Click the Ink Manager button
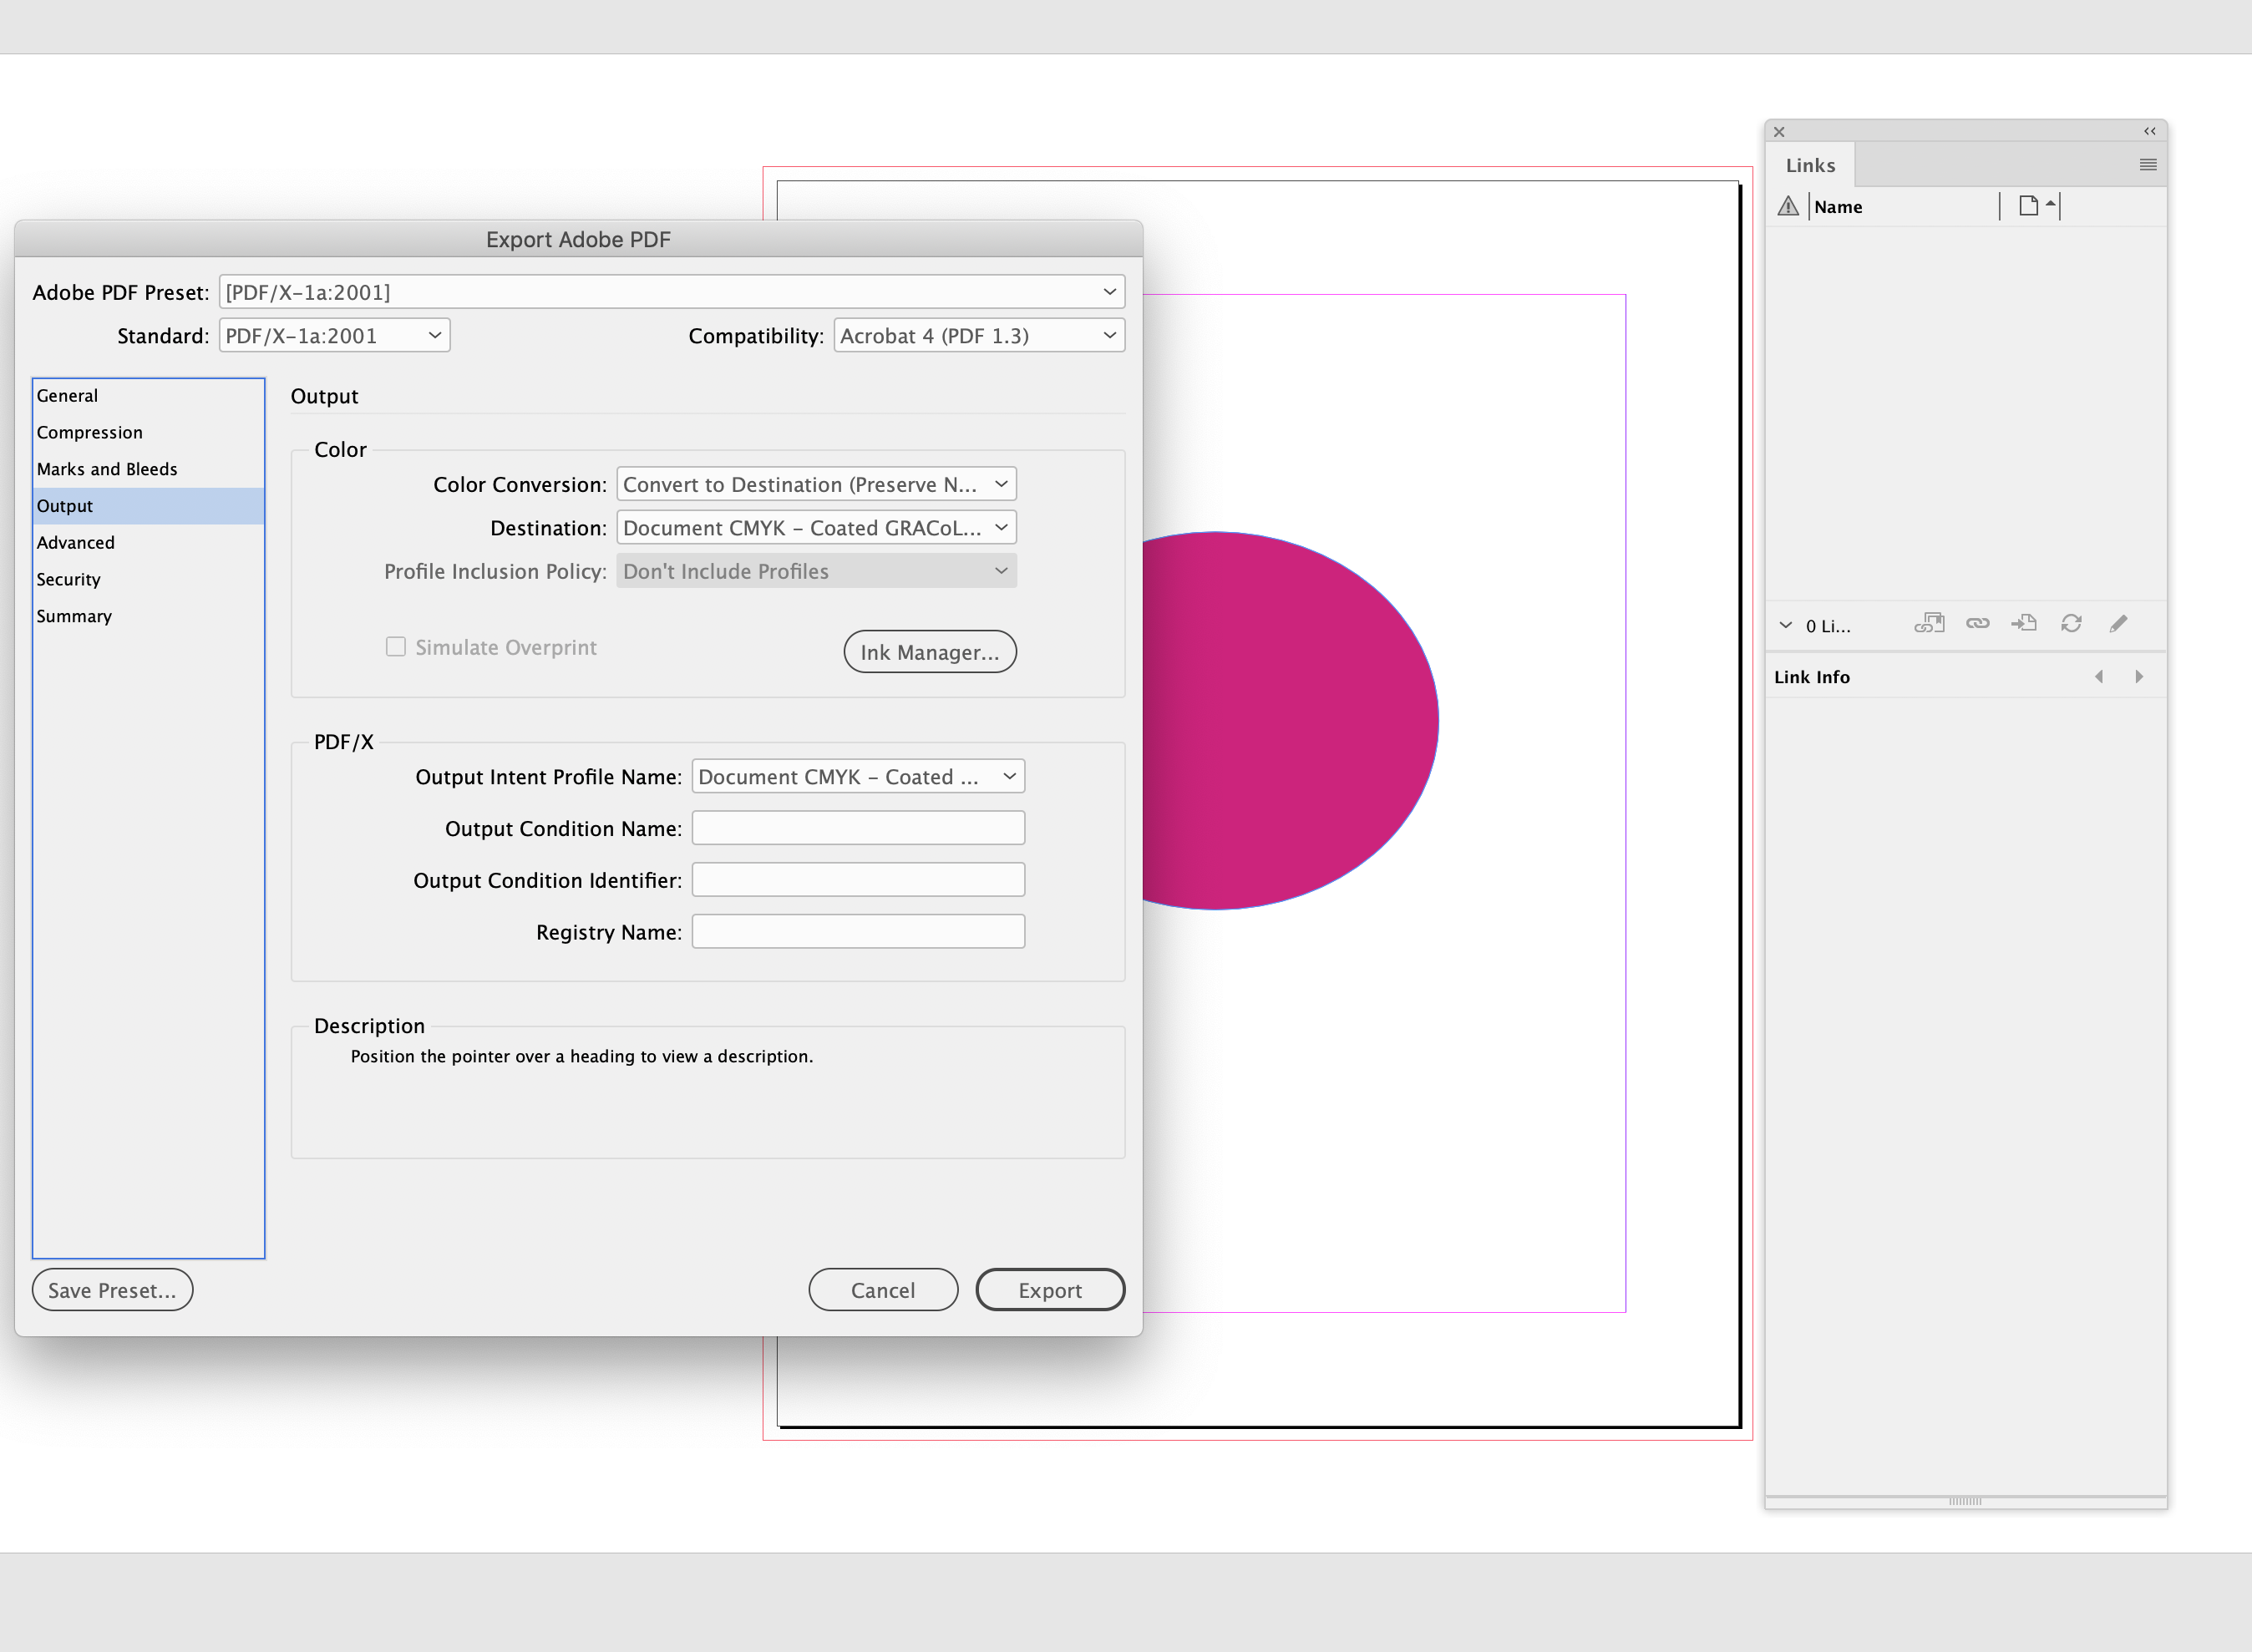The height and width of the screenshot is (1652, 2252). (x=926, y=651)
